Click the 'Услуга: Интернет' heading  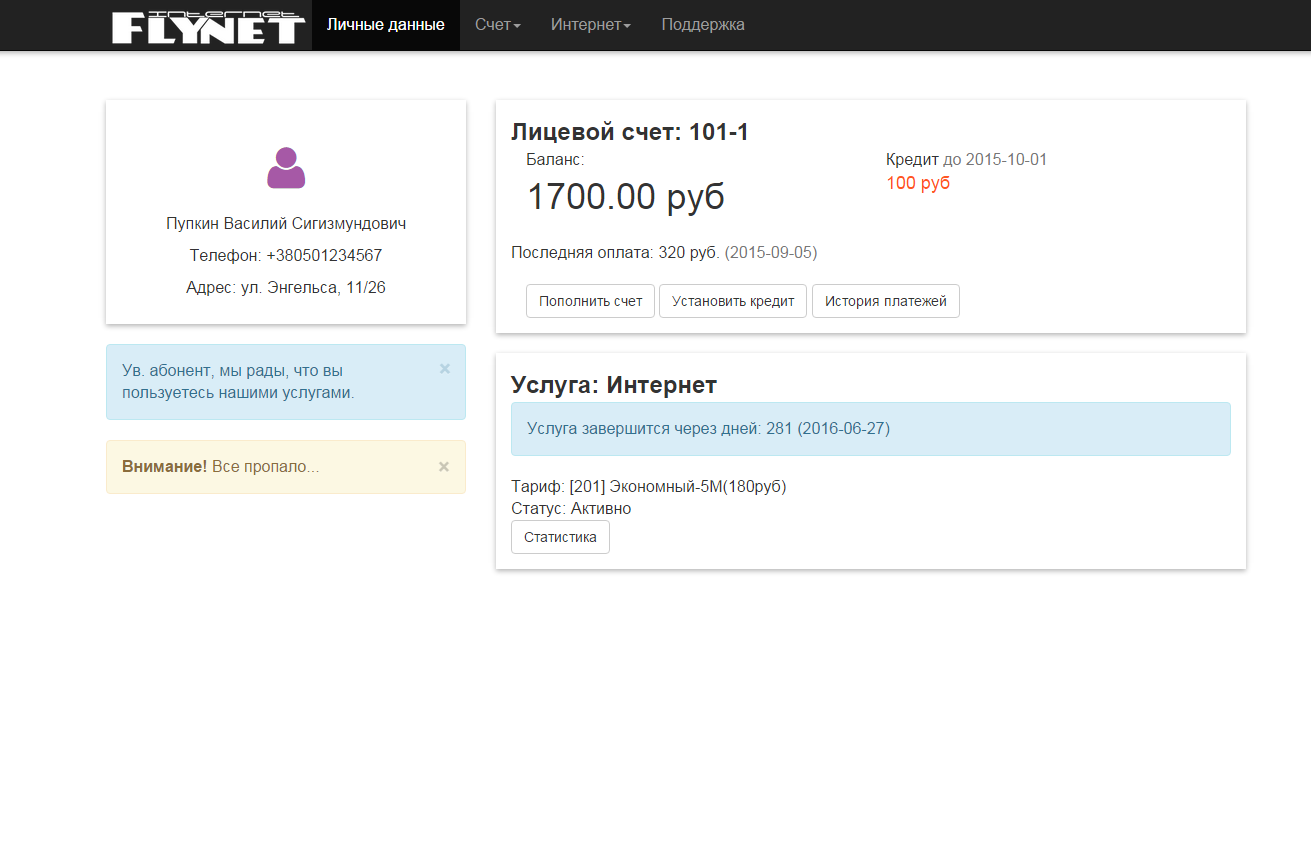click(614, 385)
